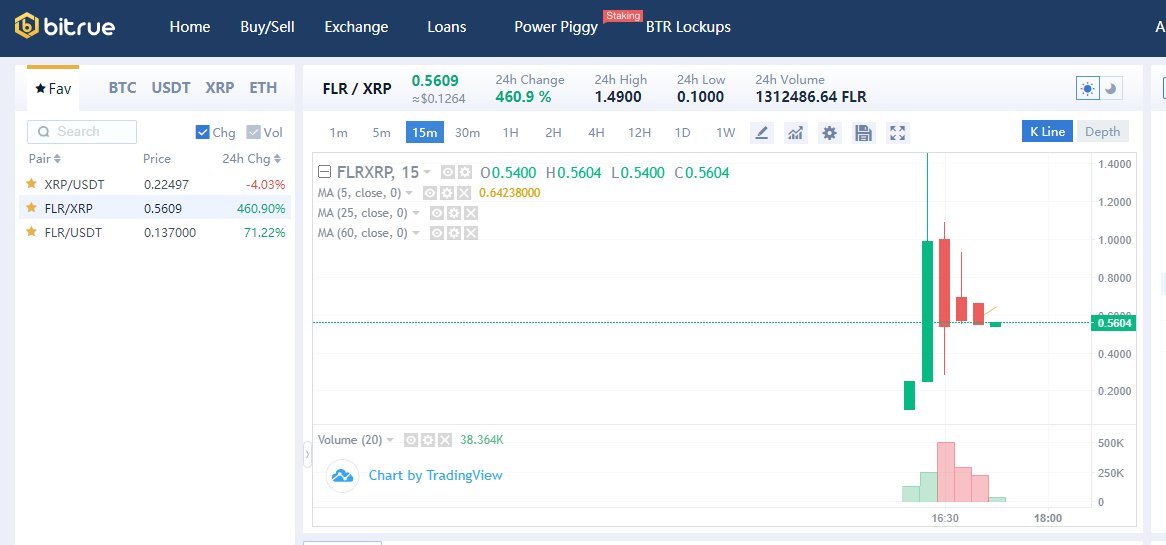Open MA (60, close, 0) dropdown arrow
1166x545 pixels.
tap(416, 233)
